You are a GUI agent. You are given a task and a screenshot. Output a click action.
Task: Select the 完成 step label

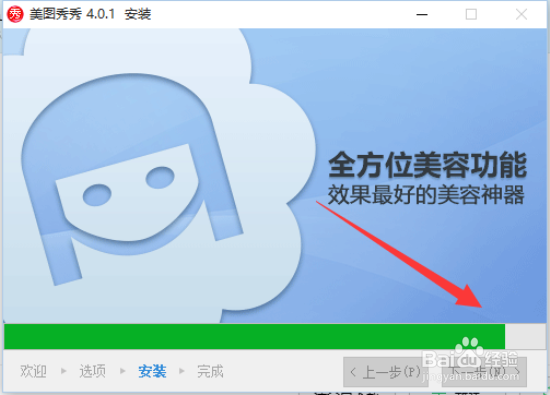[210, 371]
